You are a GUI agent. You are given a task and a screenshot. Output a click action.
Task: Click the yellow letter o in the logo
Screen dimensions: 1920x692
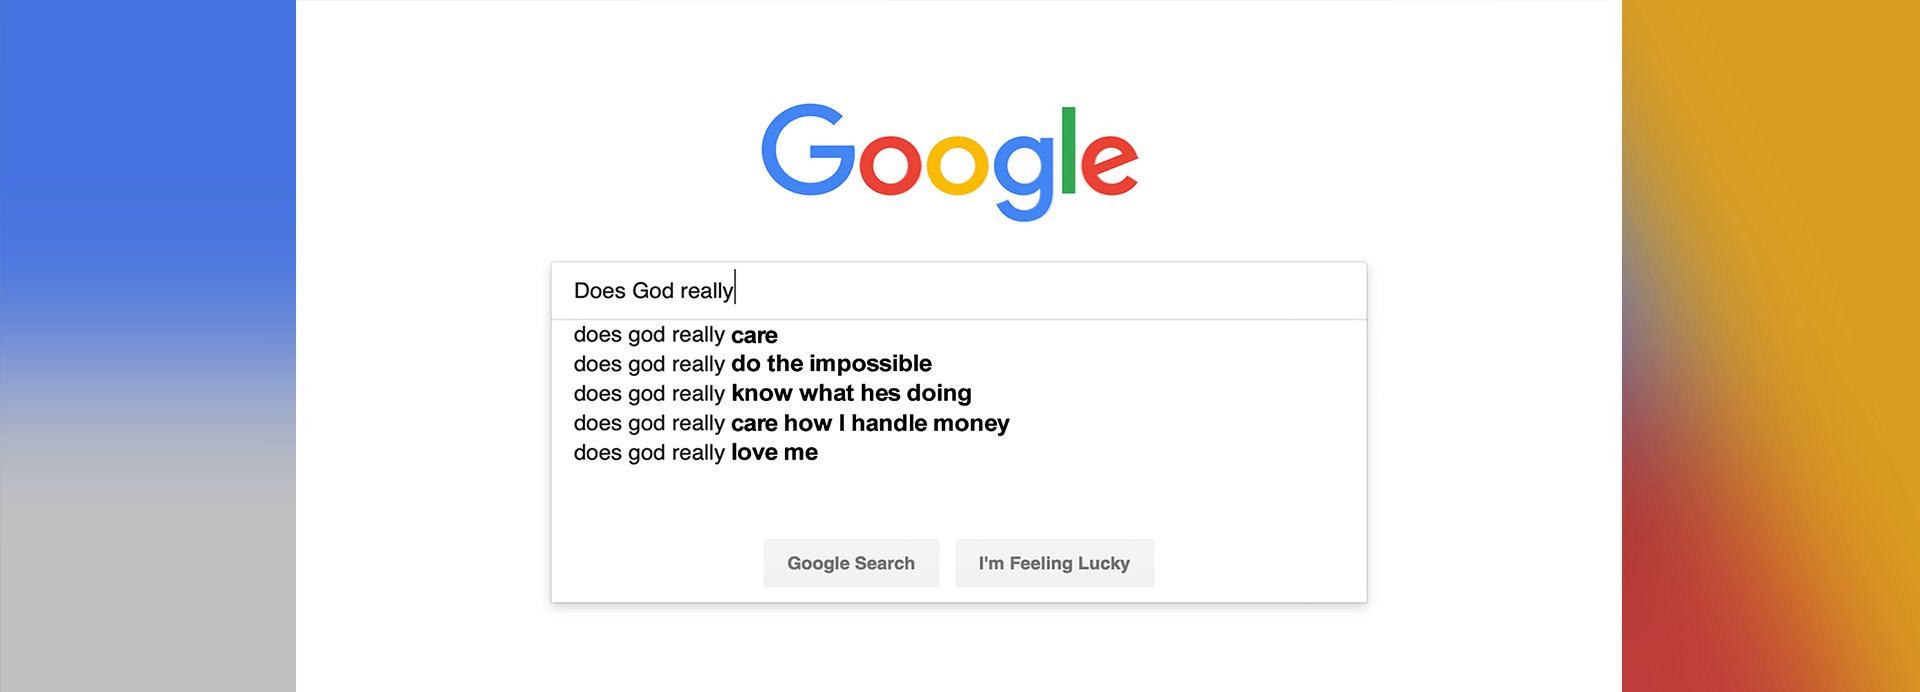point(957,165)
